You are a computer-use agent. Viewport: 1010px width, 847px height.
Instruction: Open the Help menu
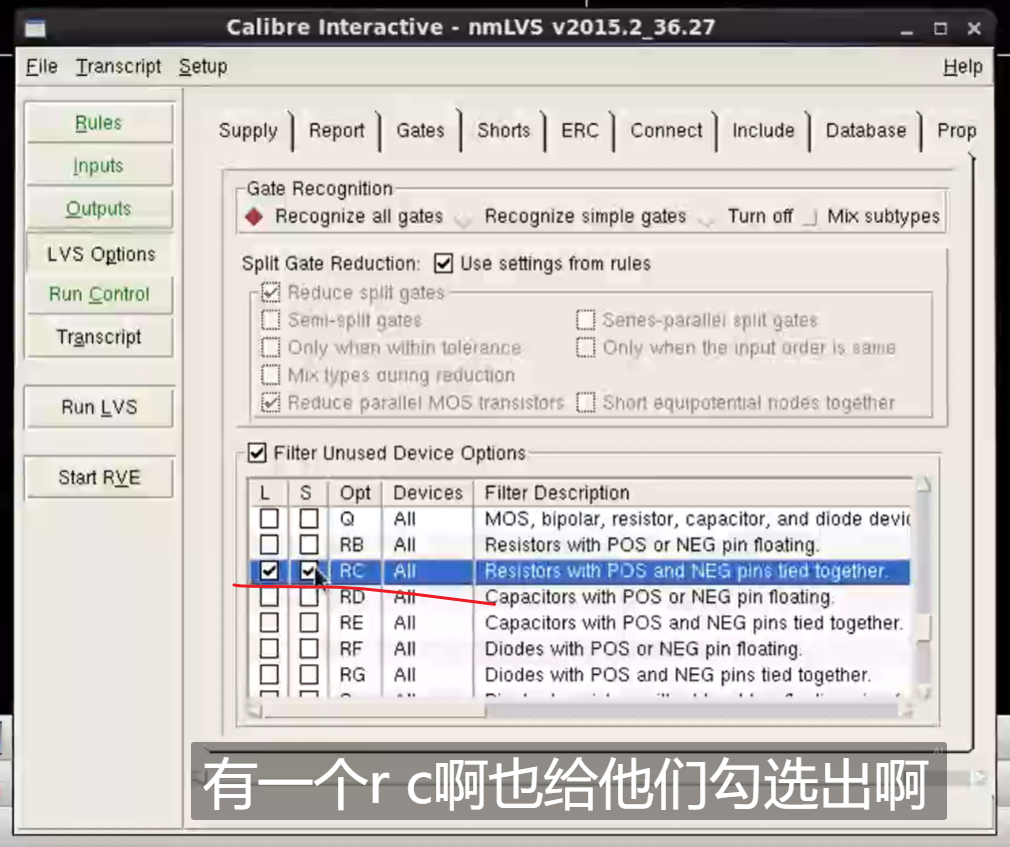[x=963, y=66]
